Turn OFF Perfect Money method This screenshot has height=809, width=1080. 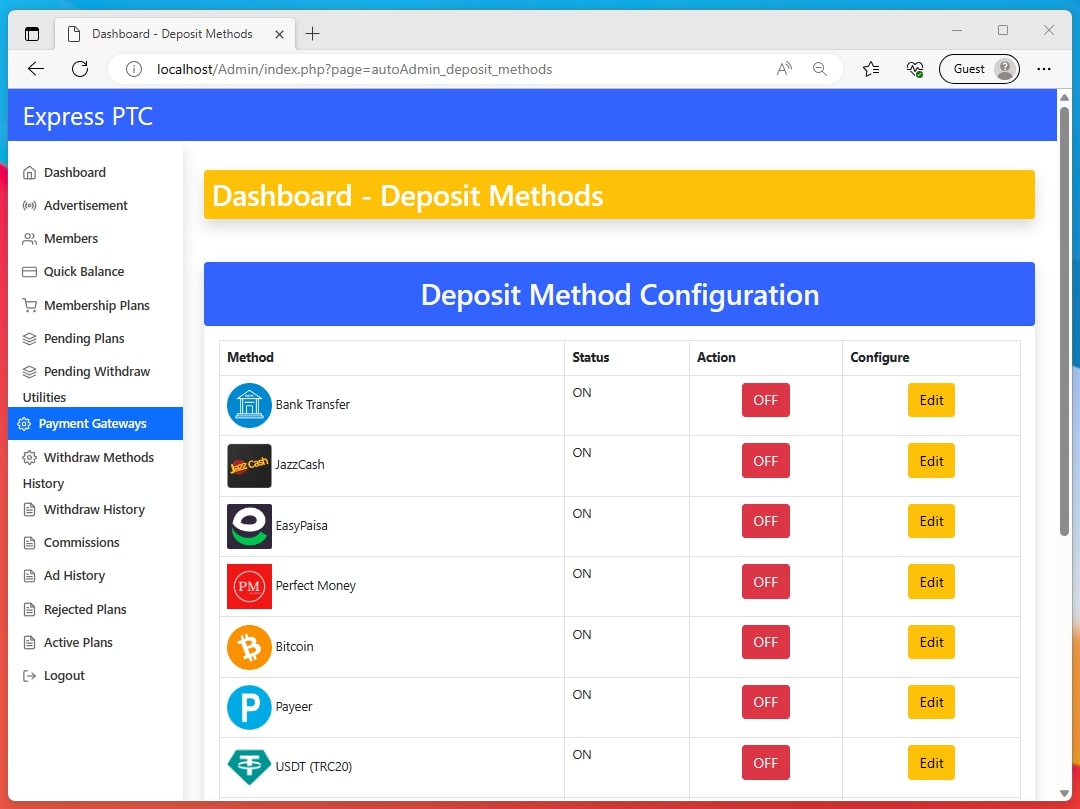click(x=765, y=582)
